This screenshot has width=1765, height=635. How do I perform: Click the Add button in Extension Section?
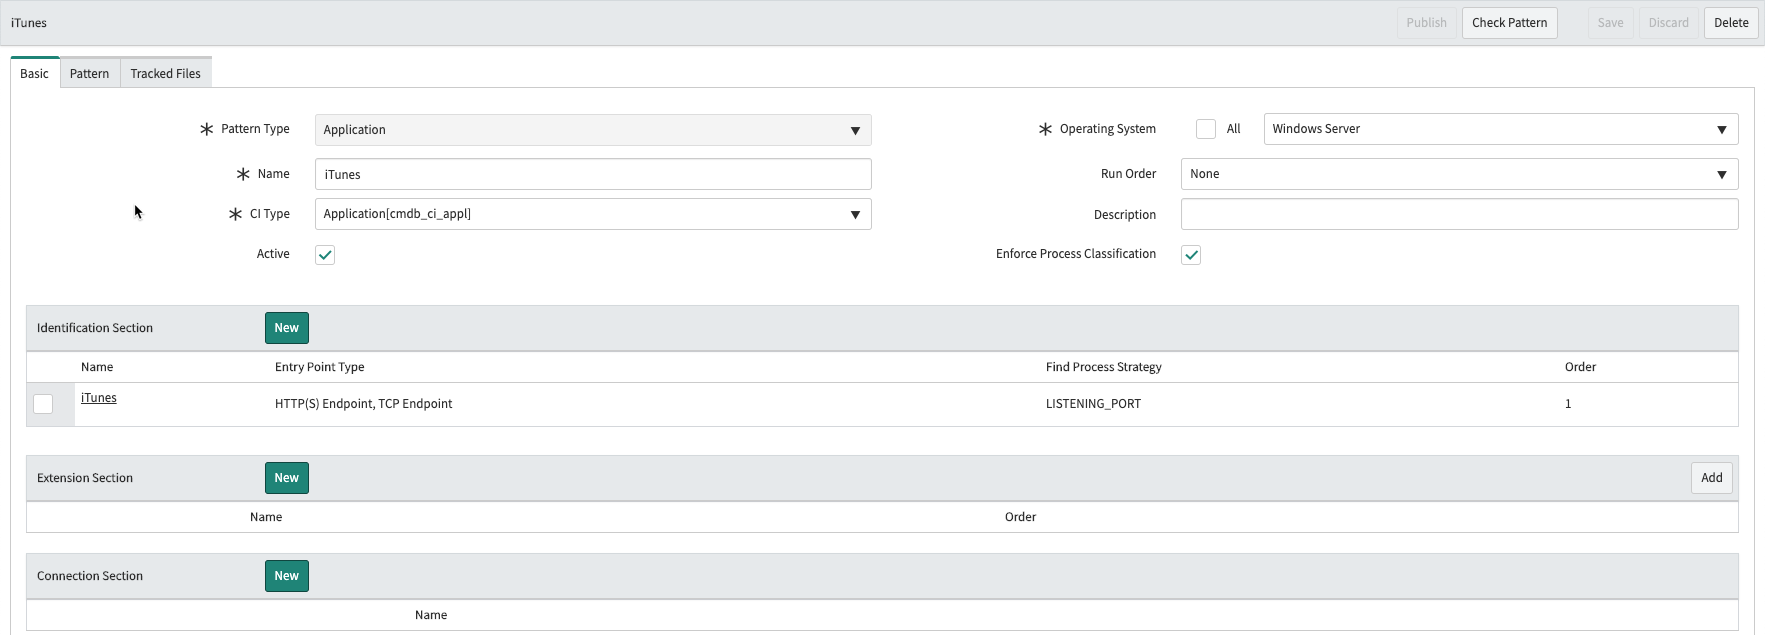click(1711, 478)
